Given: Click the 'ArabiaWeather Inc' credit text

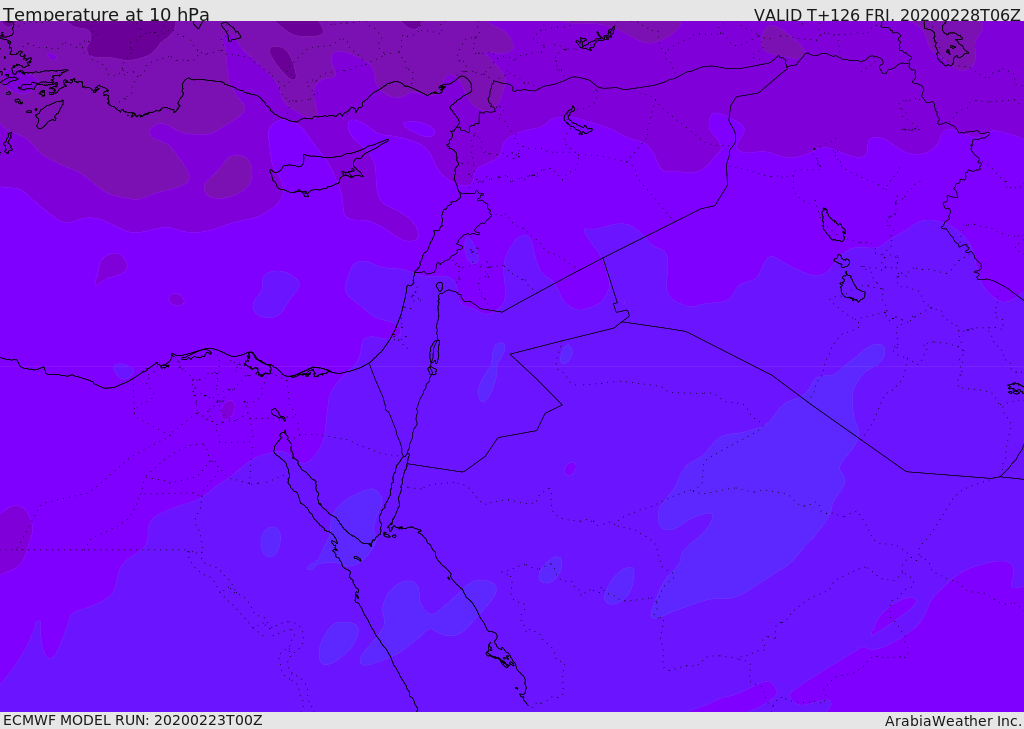Looking at the screenshot, I should point(951,721).
